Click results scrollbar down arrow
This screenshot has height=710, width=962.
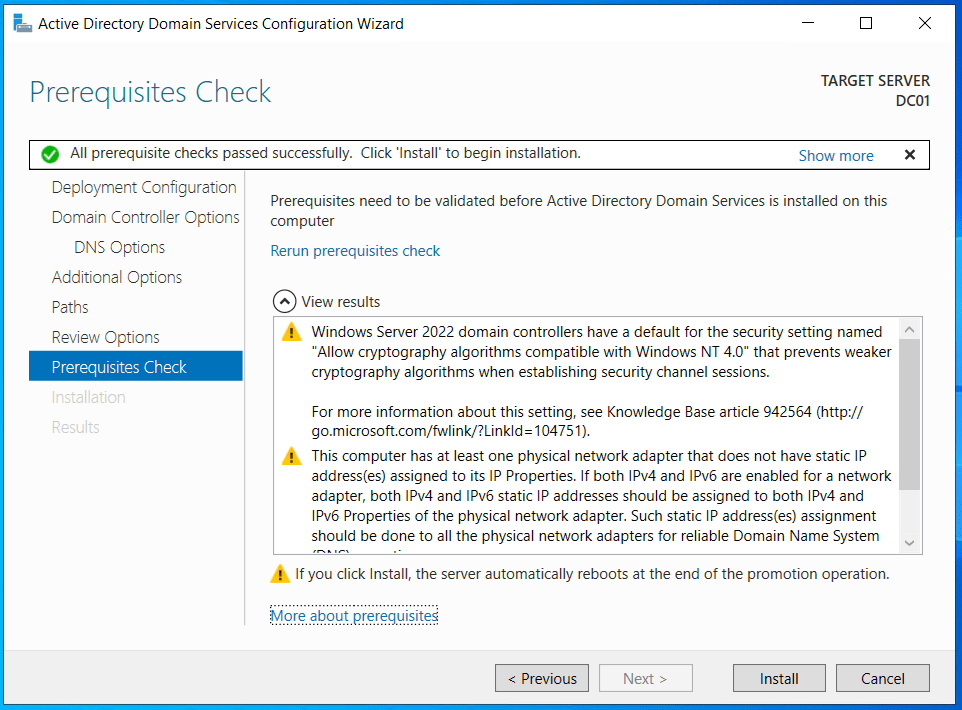coord(909,542)
